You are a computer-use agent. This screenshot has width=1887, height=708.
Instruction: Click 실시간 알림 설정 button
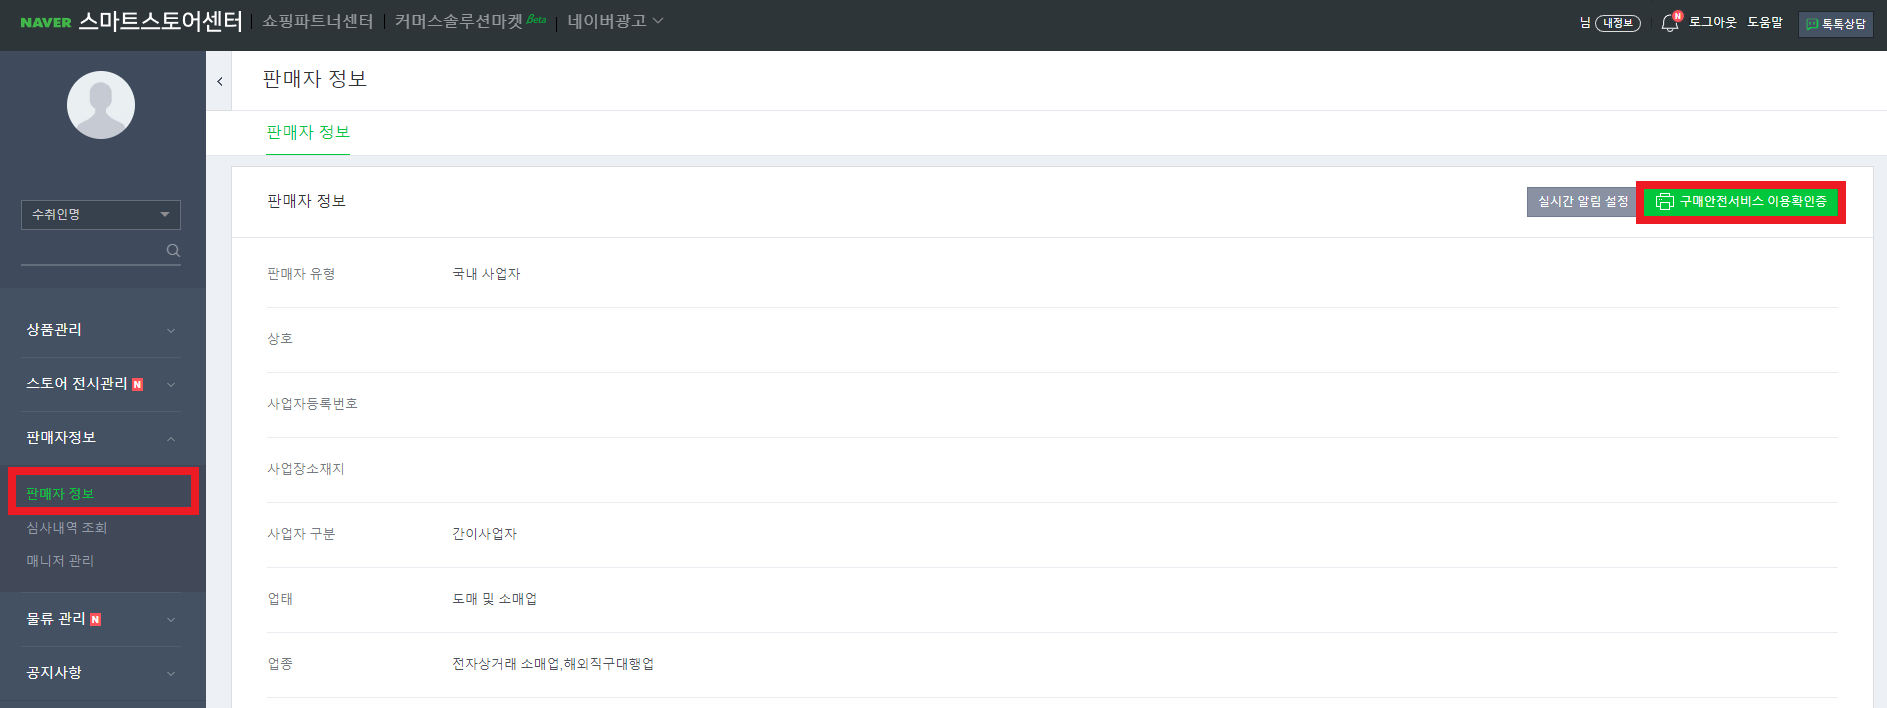(1582, 202)
